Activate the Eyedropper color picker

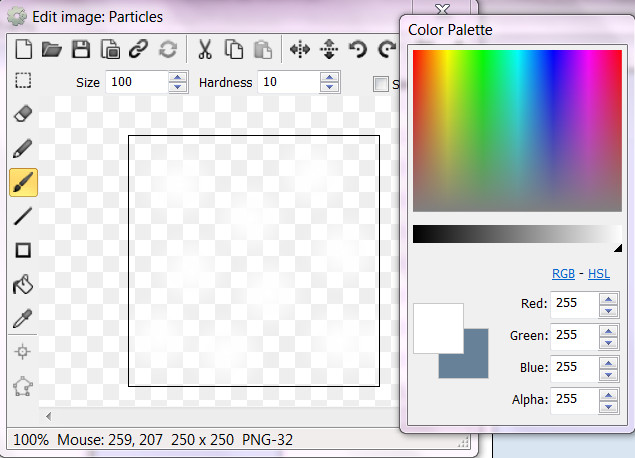point(24,319)
